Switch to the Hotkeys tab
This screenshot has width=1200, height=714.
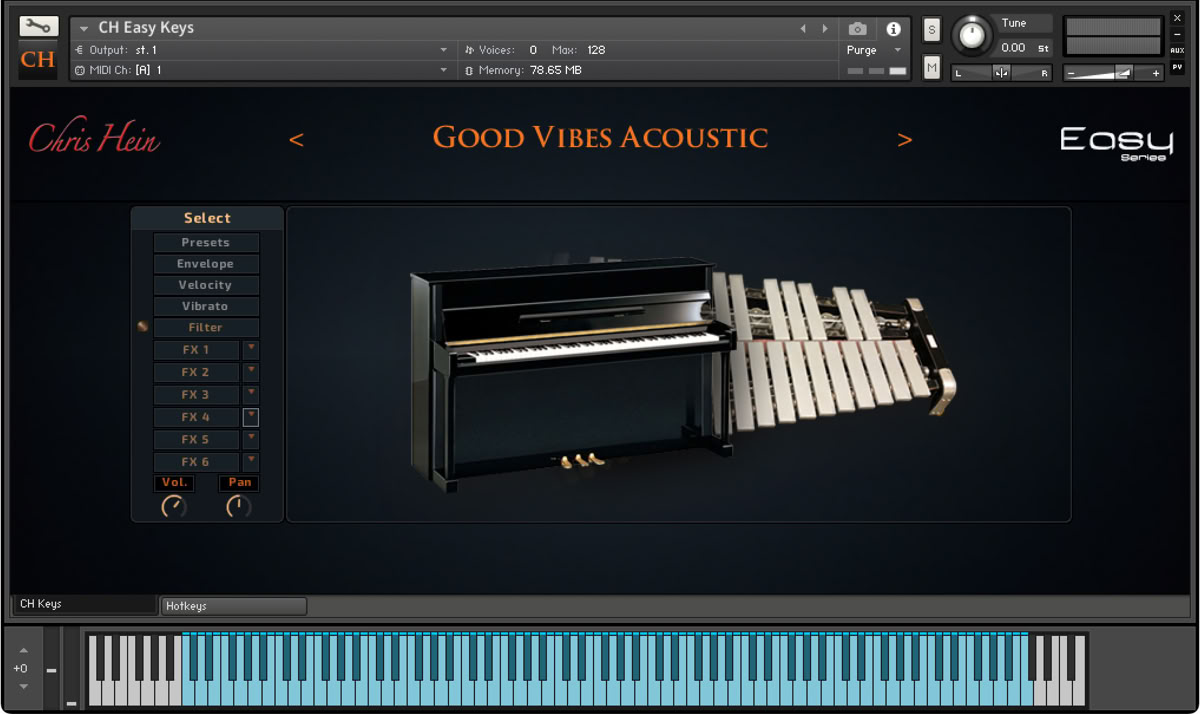(233, 606)
